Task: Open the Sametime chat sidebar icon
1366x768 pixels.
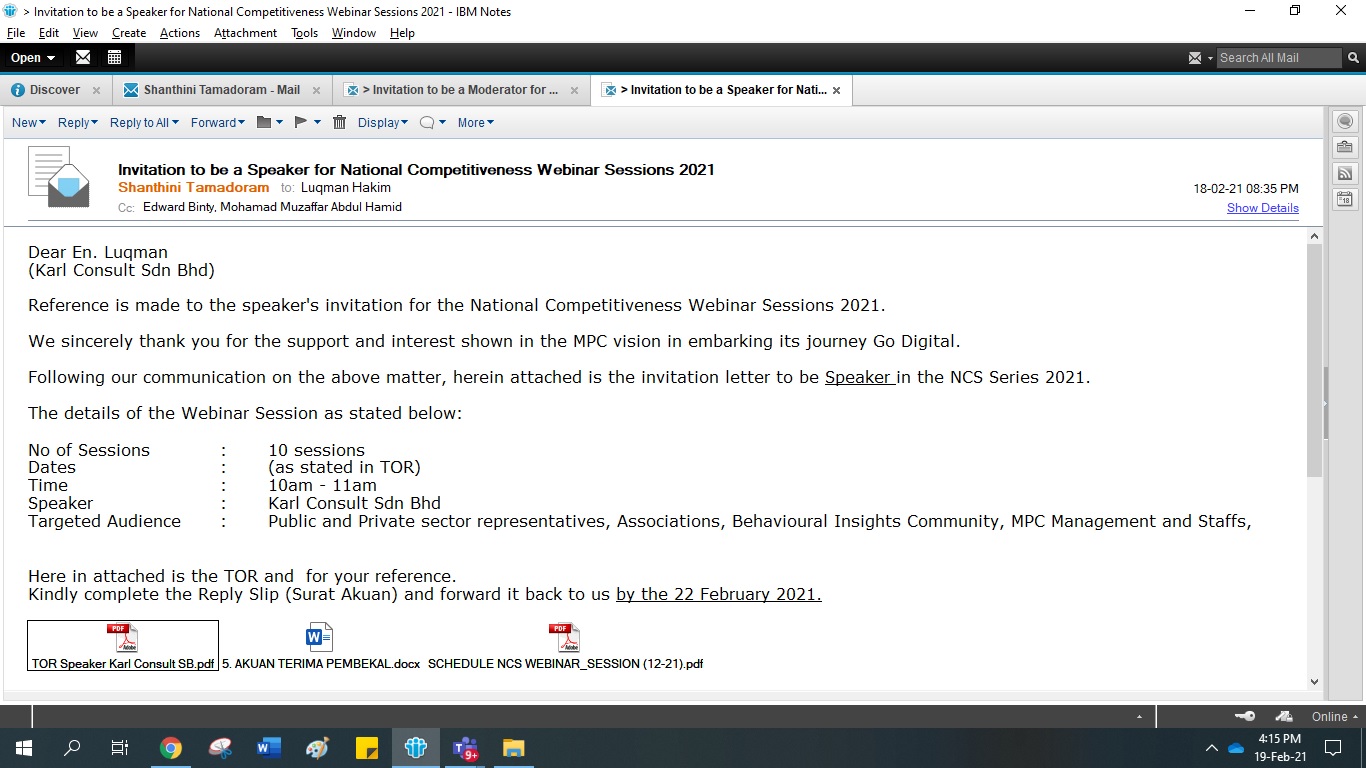Action: pos(1345,122)
